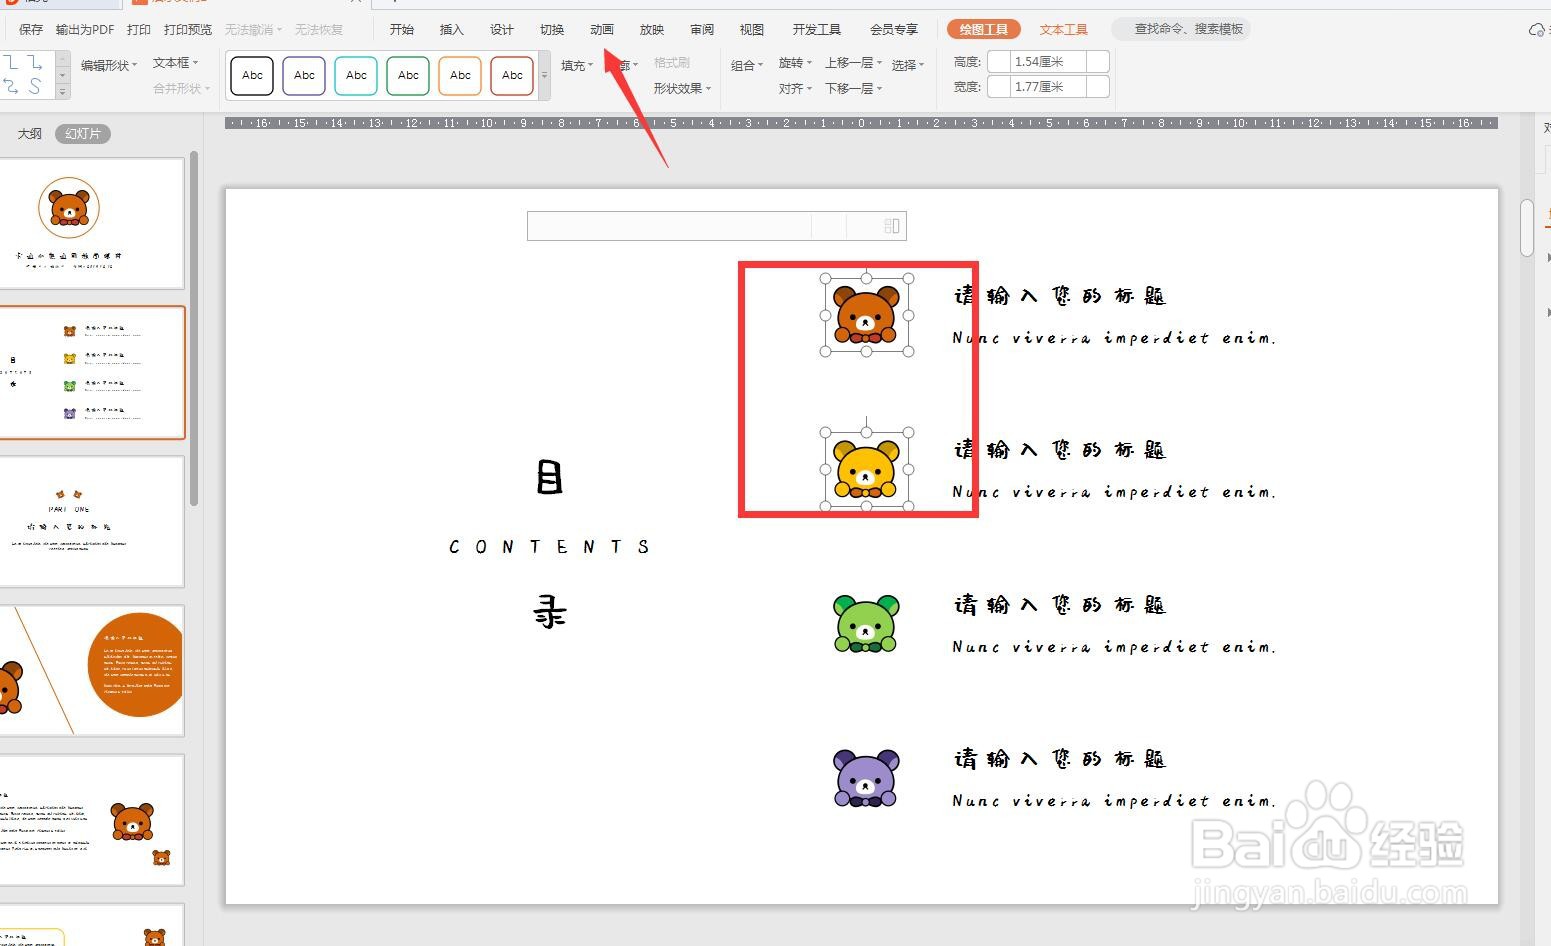Screen dimensions: 1551x946
Task: Select the 绘图工具 drawing tools tab
Action: (984, 29)
